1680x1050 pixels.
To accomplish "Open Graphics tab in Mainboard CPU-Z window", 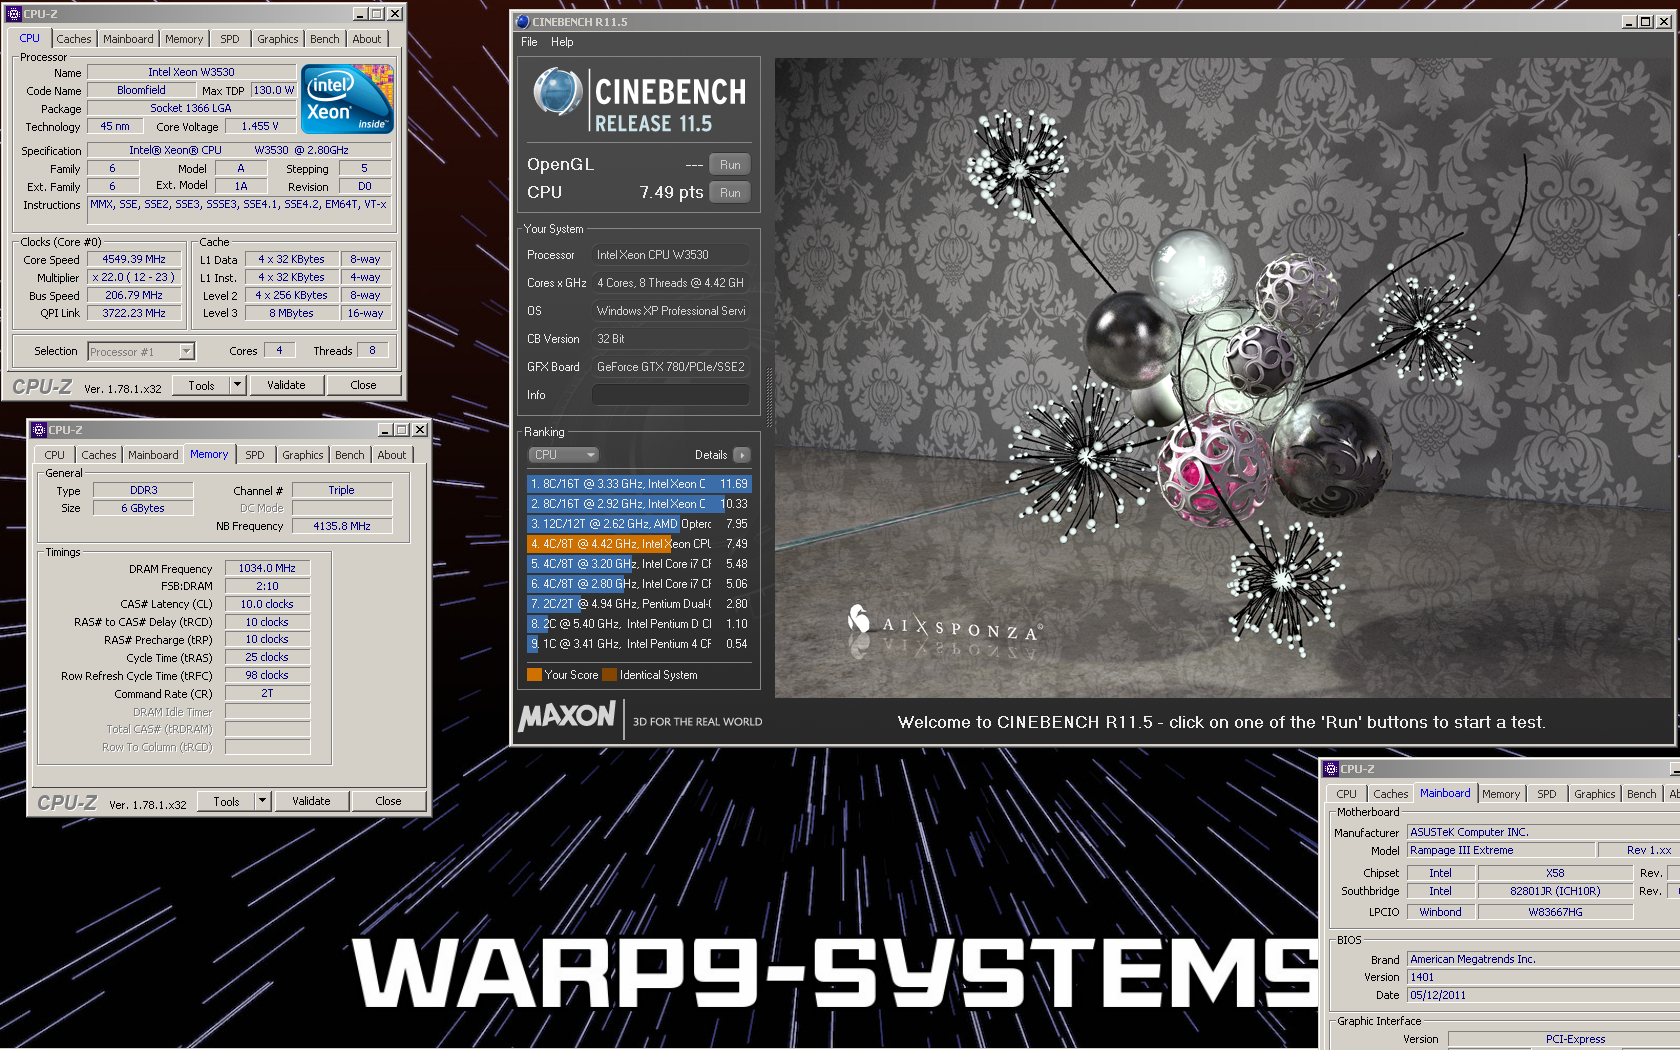I will [x=1595, y=794].
